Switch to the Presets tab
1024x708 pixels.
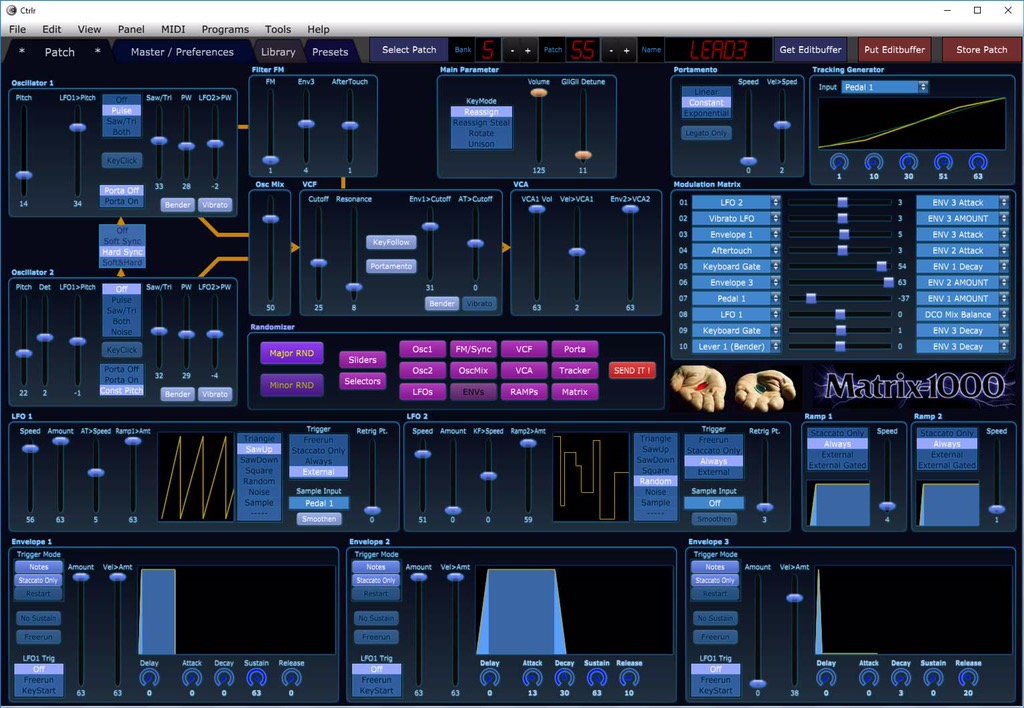(x=330, y=52)
